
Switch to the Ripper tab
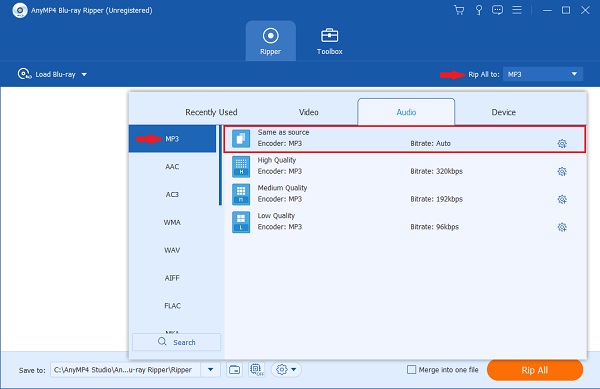click(x=271, y=41)
